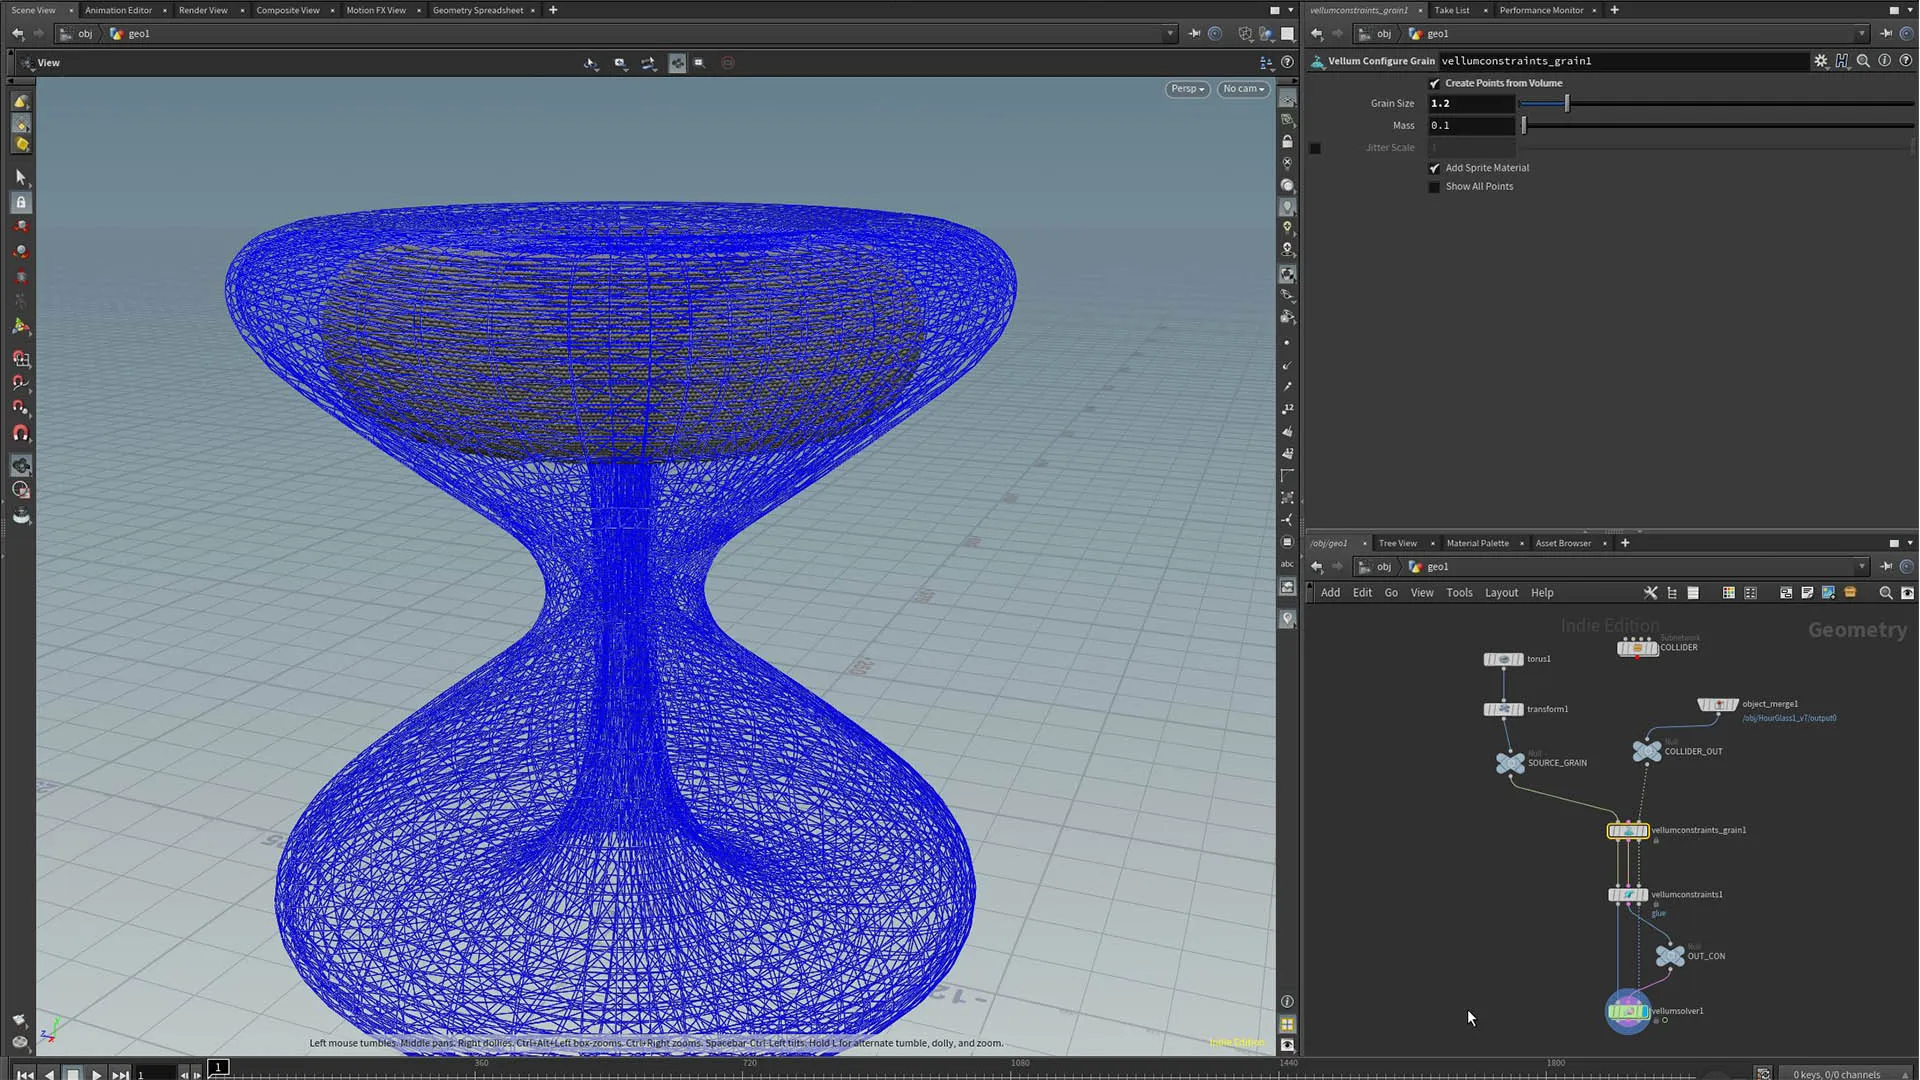Click the Grain Size slider handle
This screenshot has height=1080, width=1920.
pyautogui.click(x=1566, y=104)
